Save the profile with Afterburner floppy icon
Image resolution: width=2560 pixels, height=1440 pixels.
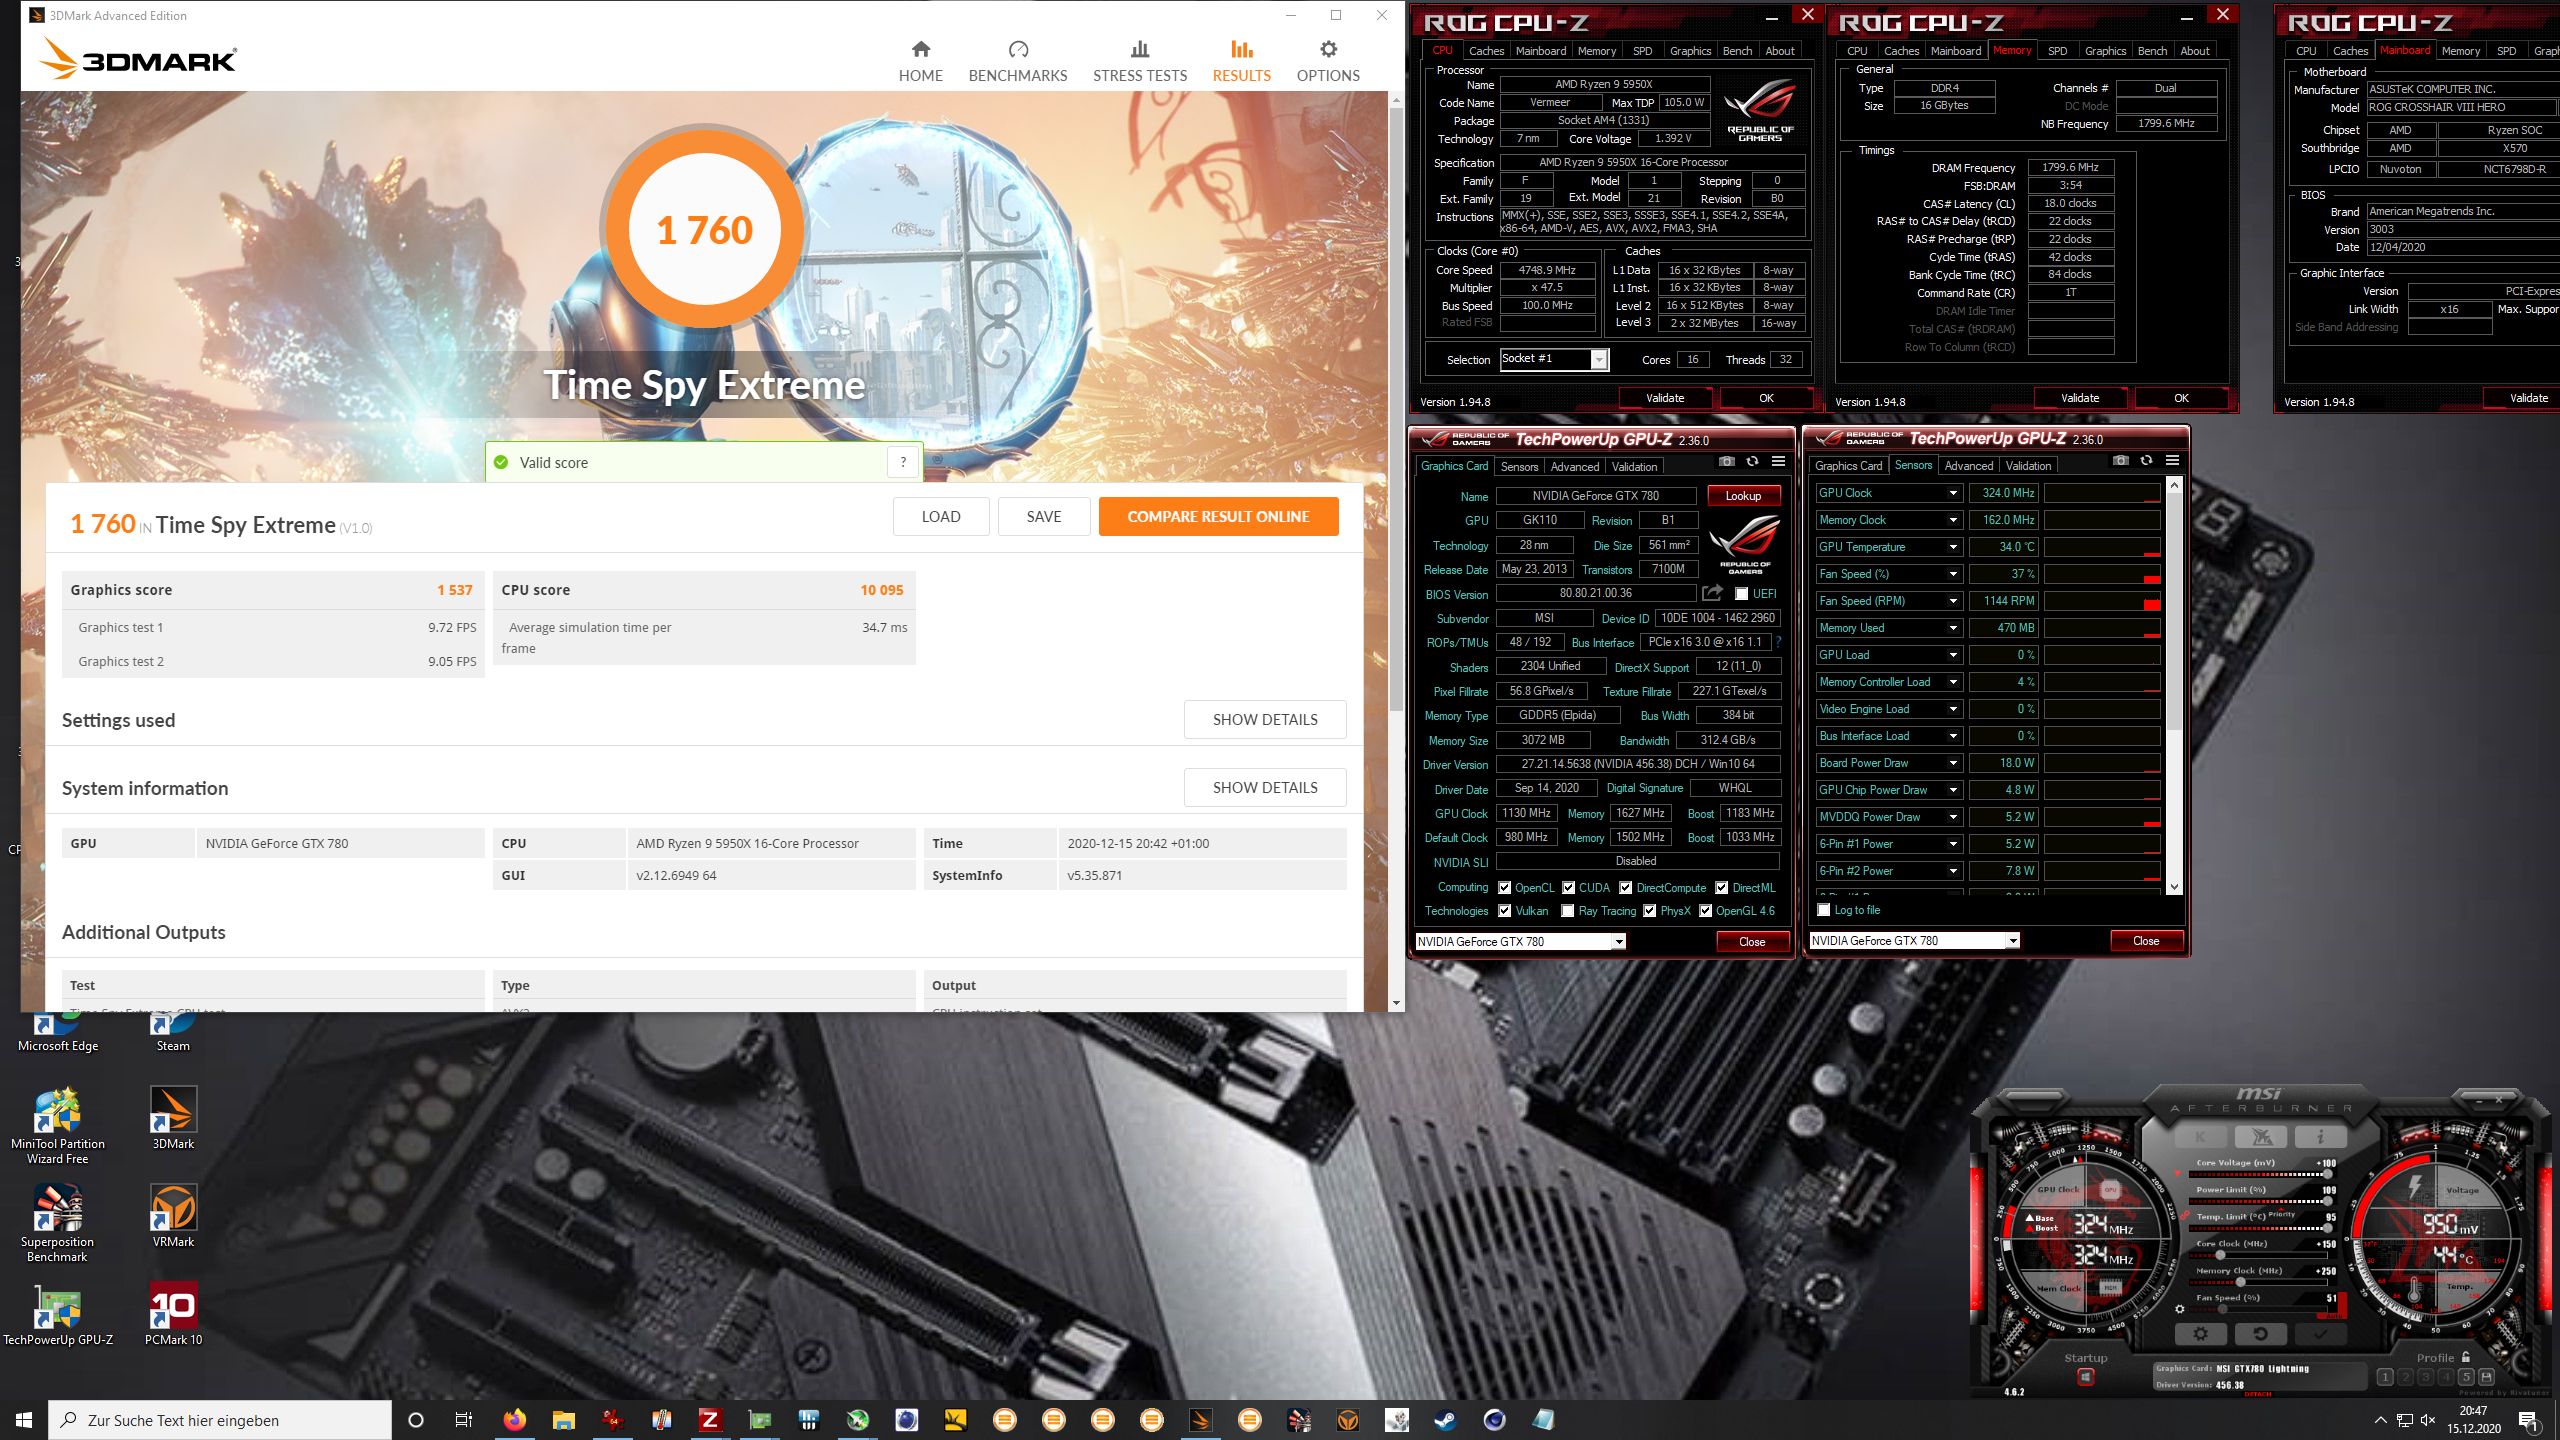click(x=2487, y=1377)
